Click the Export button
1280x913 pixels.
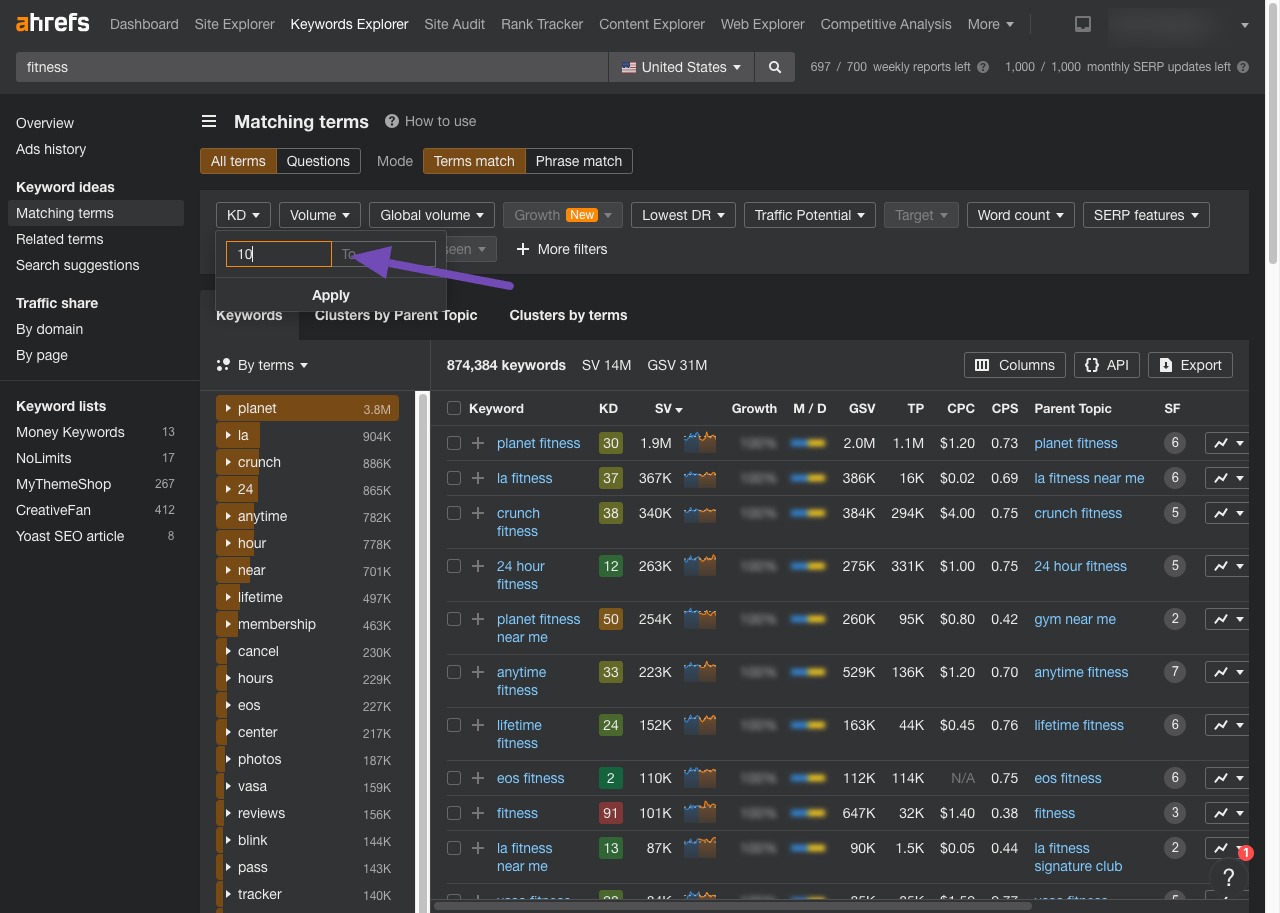click(1190, 365)
